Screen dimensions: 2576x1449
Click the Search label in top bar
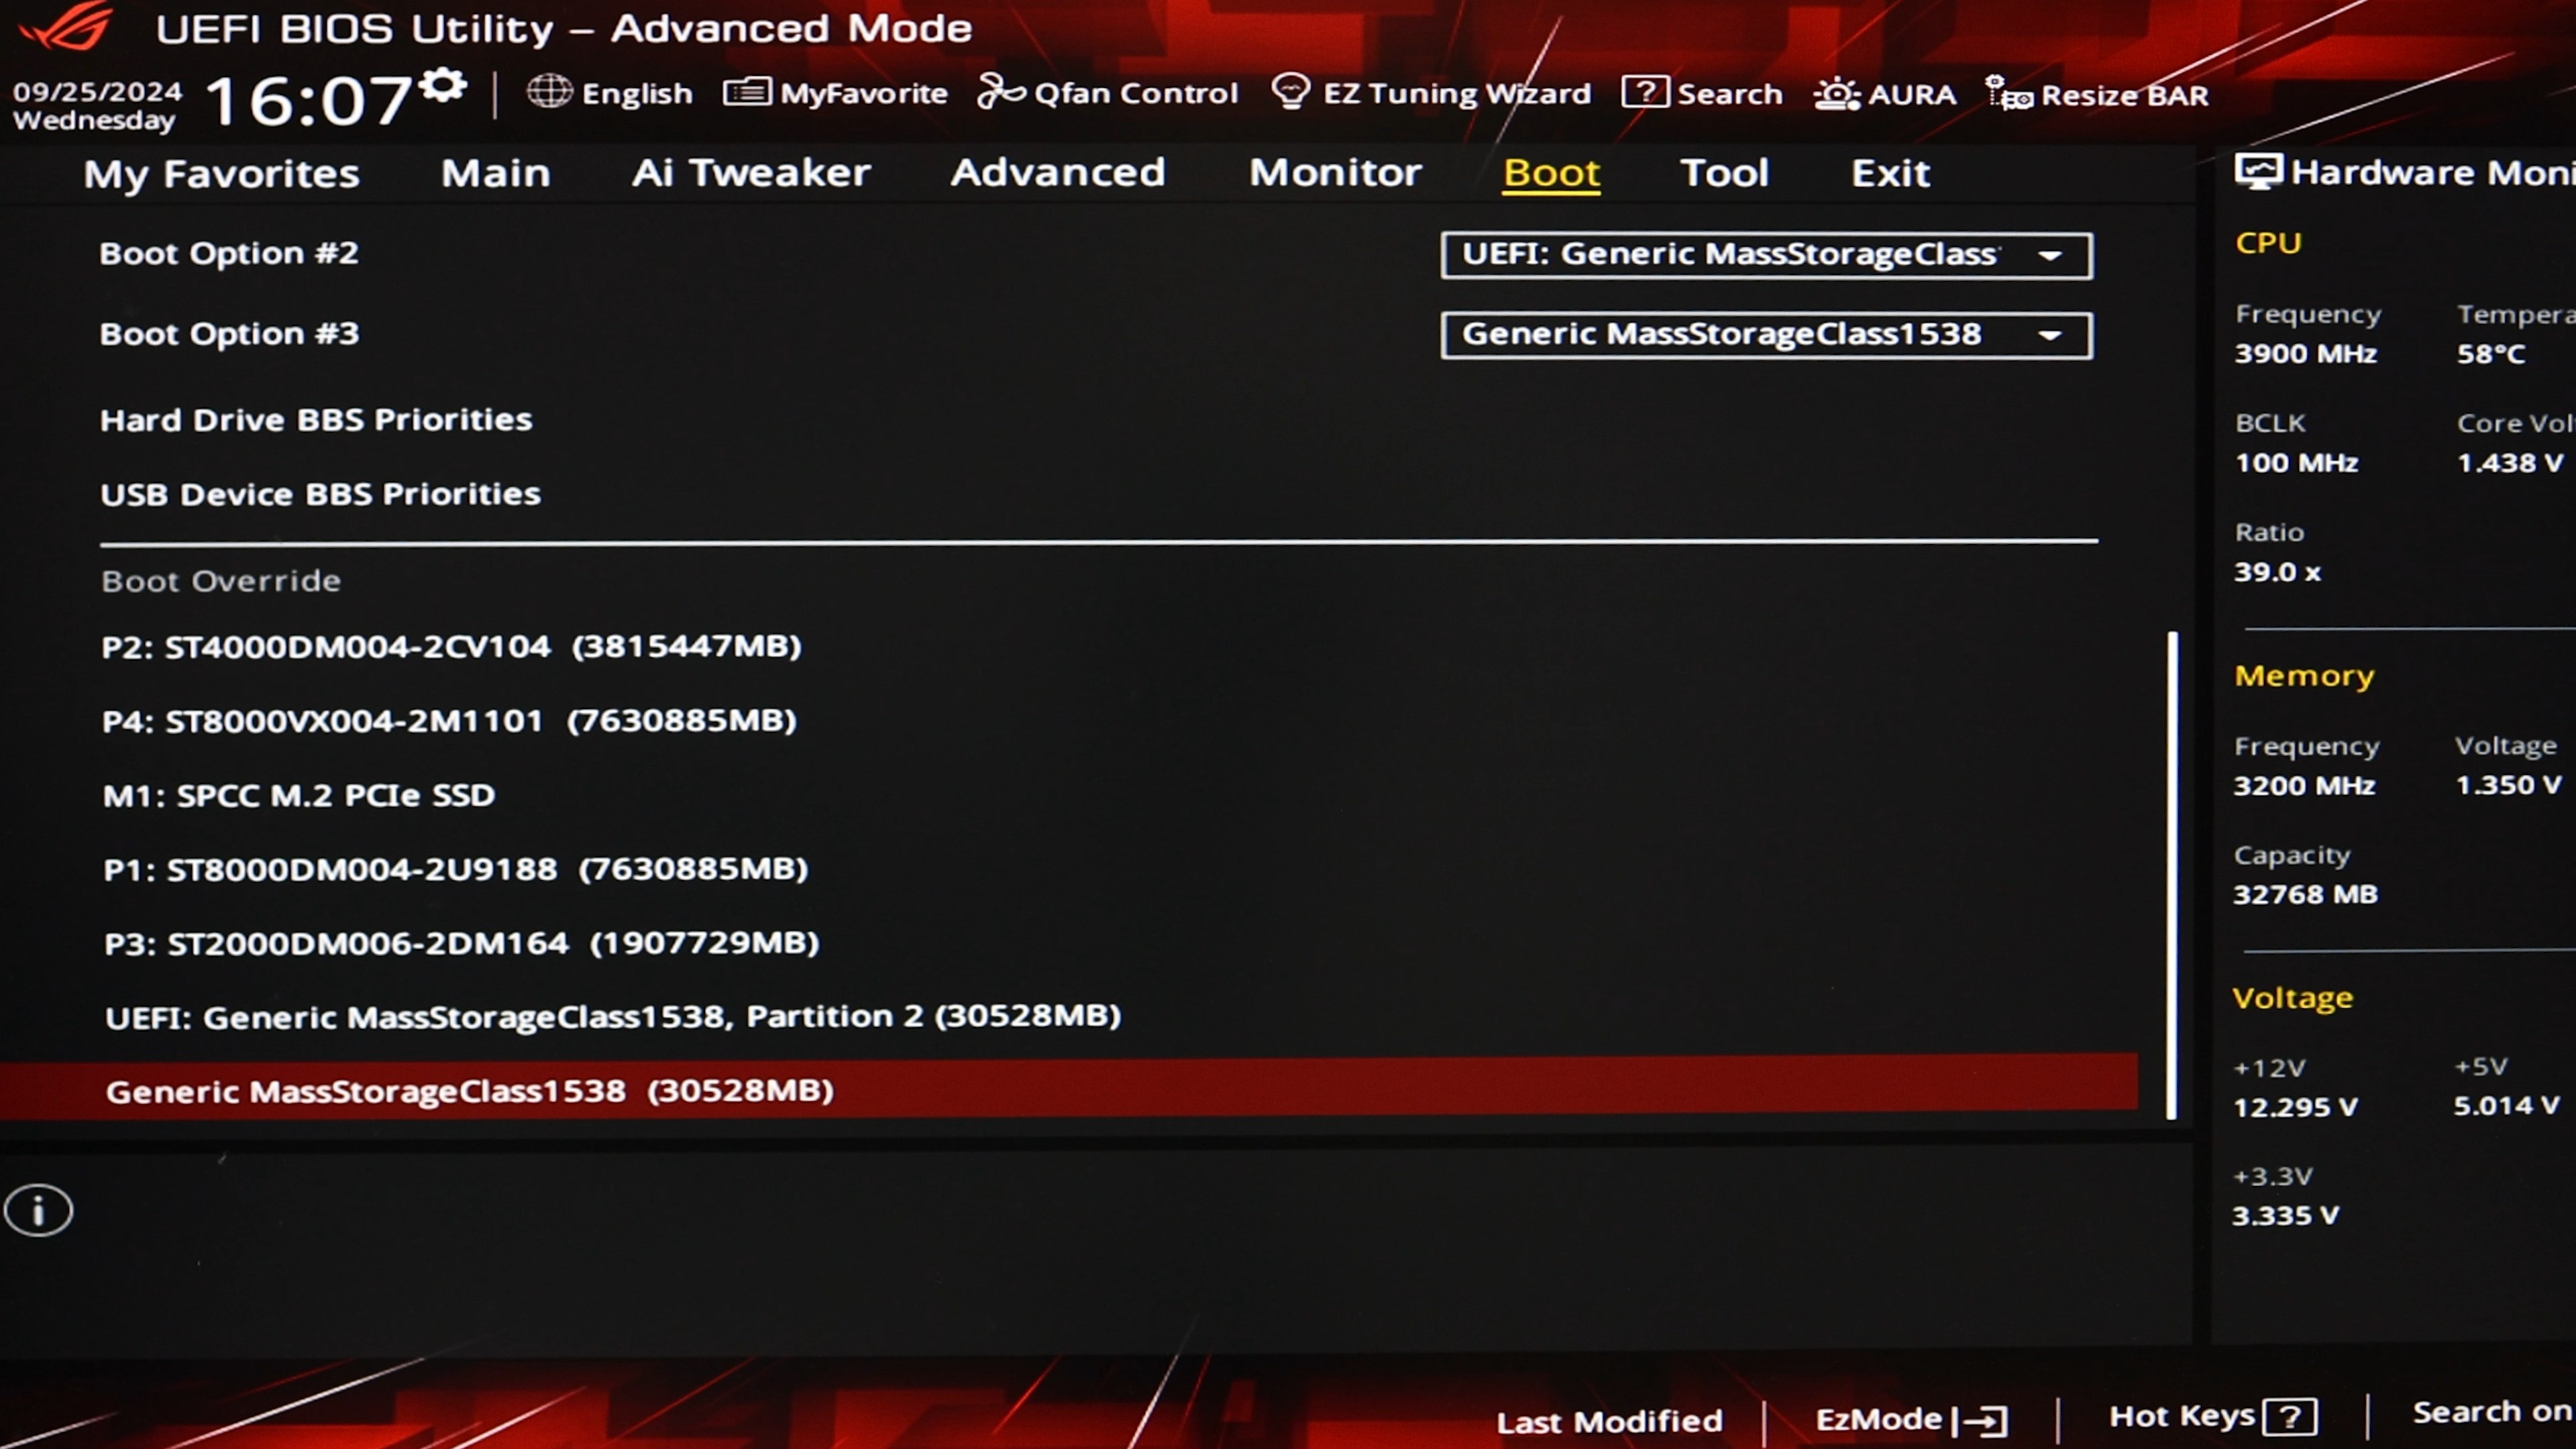[1730, 94]
